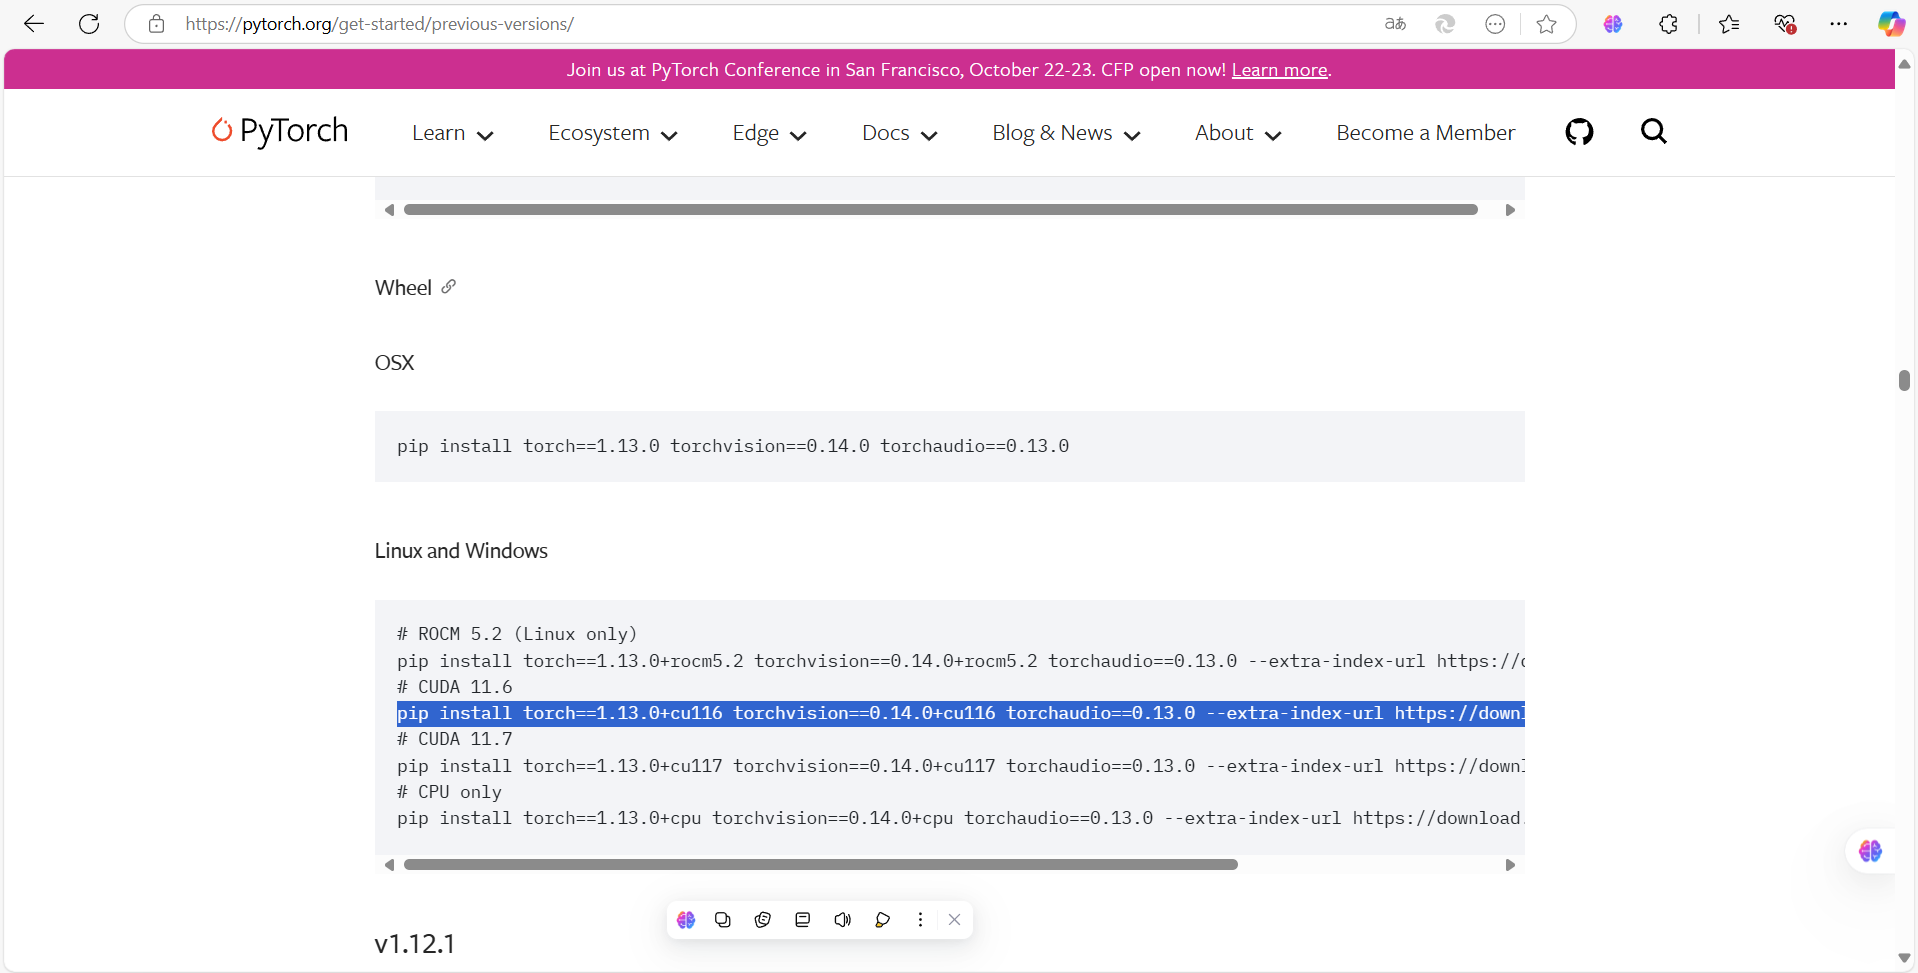This screenshot has width=1918, height=973.
Task: Open the Extensions puzzle icon
Action: click(x=1668, y=24)
